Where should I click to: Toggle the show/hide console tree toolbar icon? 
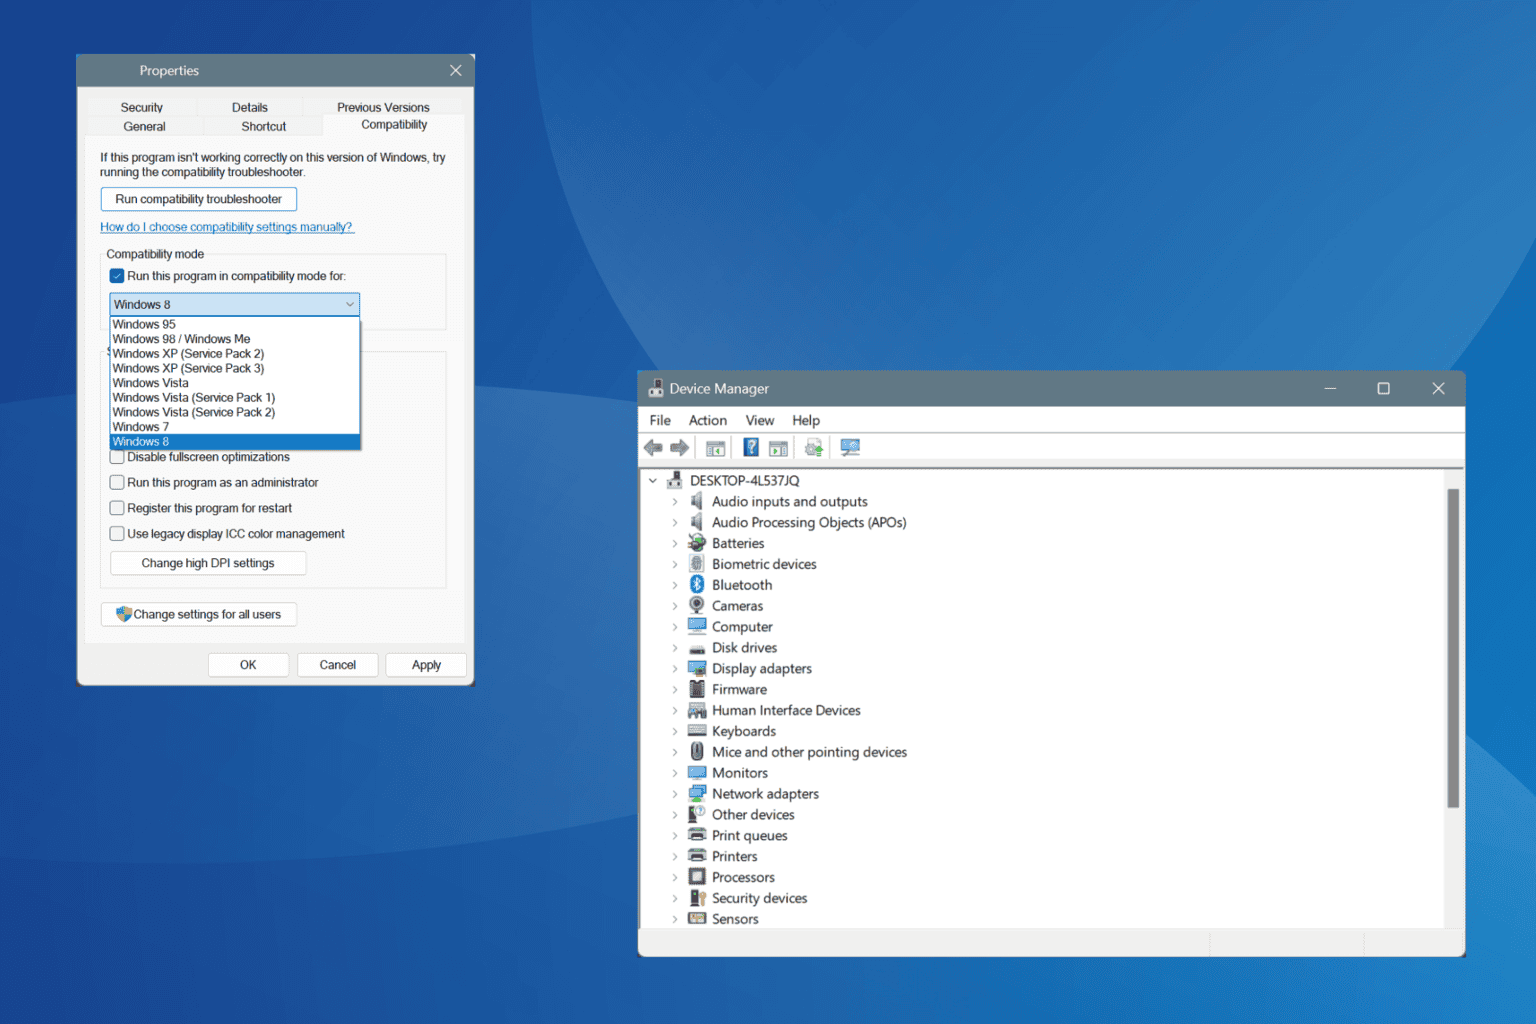(x=715, y=448)
